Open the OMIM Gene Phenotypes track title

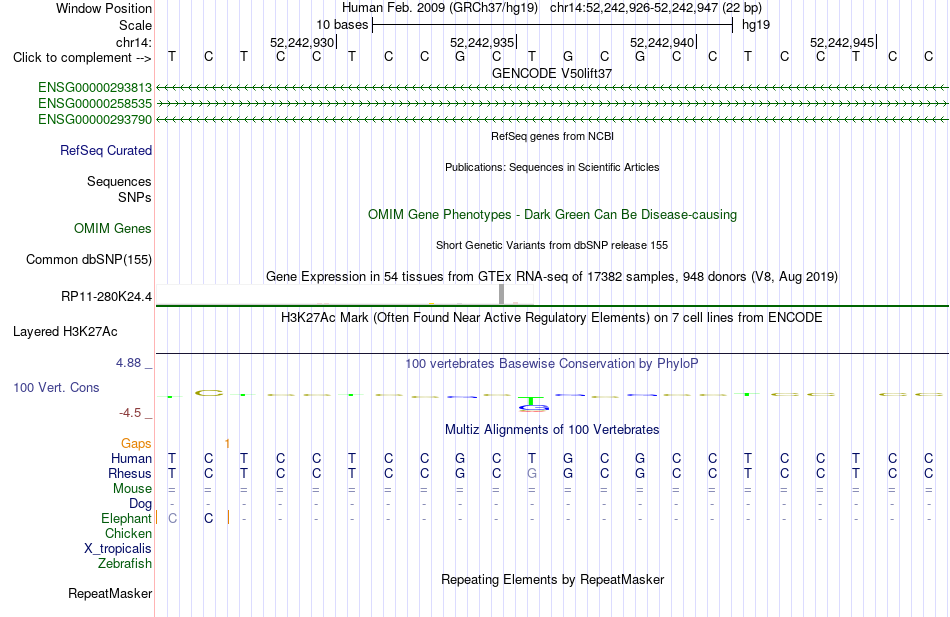coord(552,215)
